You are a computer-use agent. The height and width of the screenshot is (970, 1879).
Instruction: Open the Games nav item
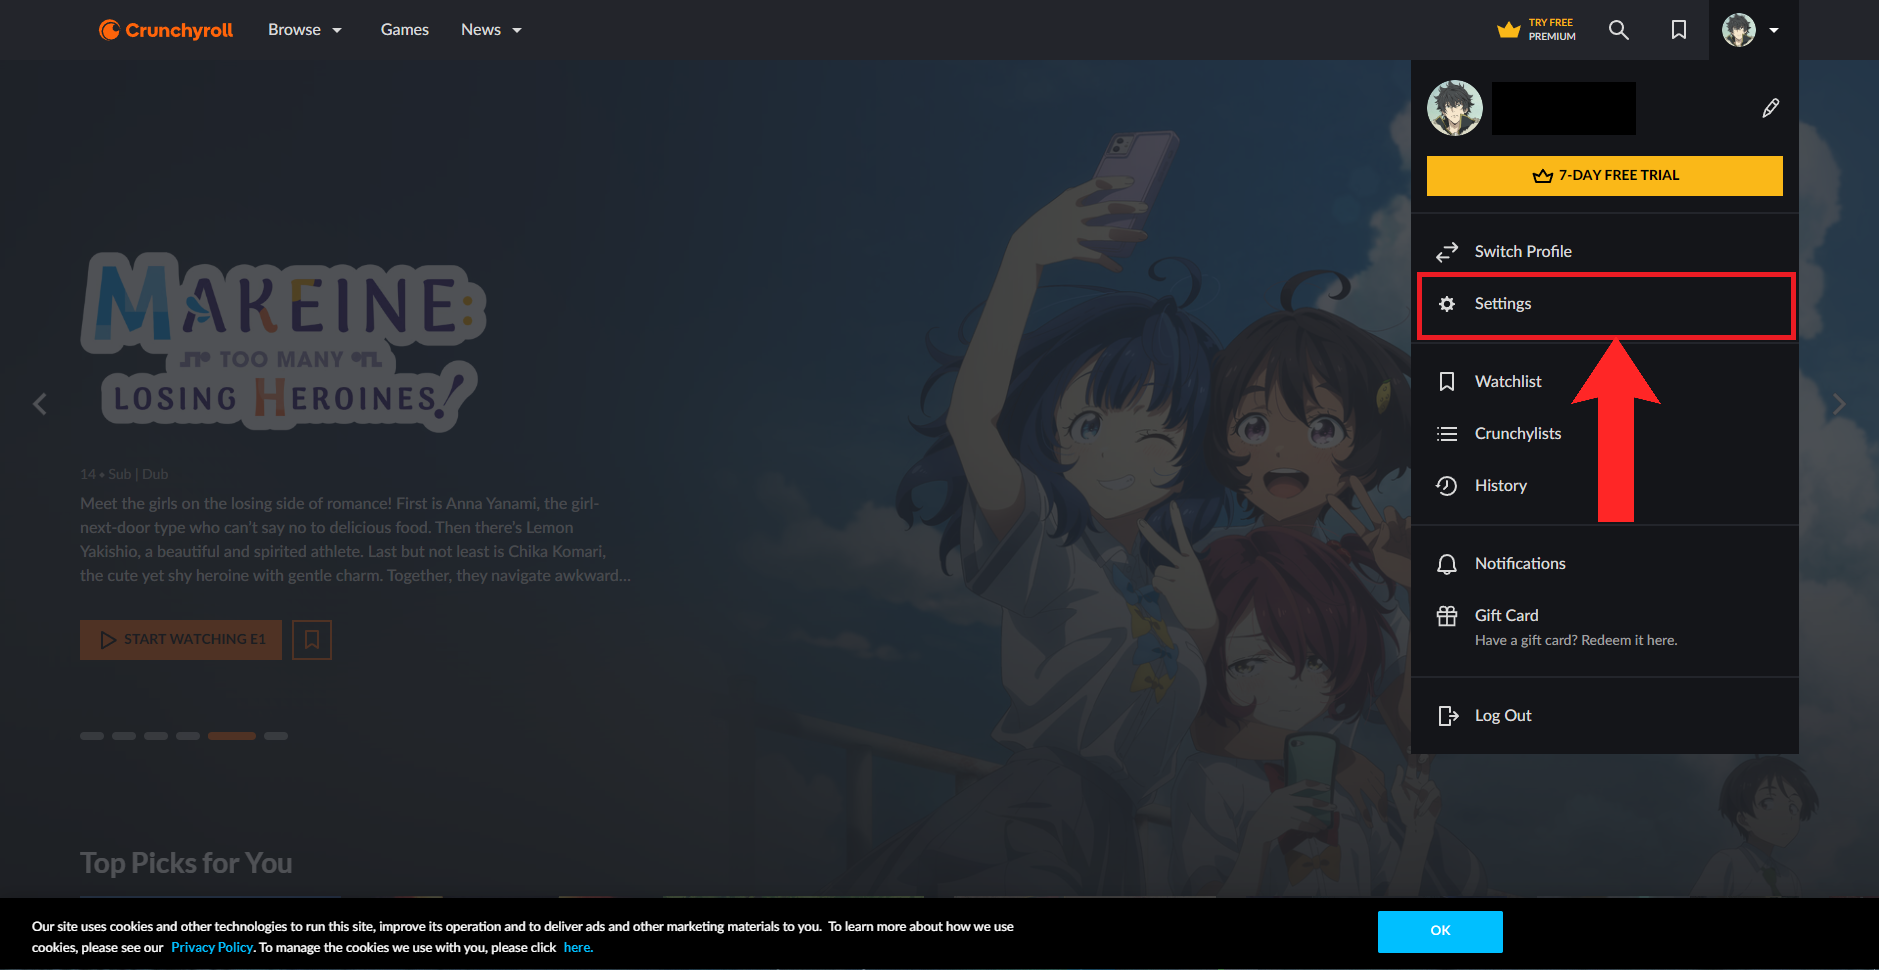[x=405, y=30]
